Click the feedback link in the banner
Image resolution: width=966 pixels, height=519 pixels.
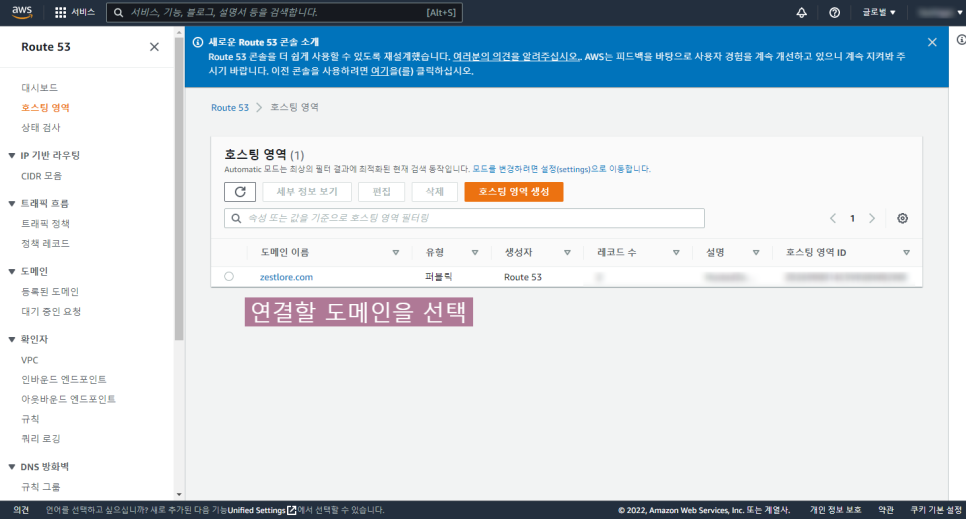[517, 57]
